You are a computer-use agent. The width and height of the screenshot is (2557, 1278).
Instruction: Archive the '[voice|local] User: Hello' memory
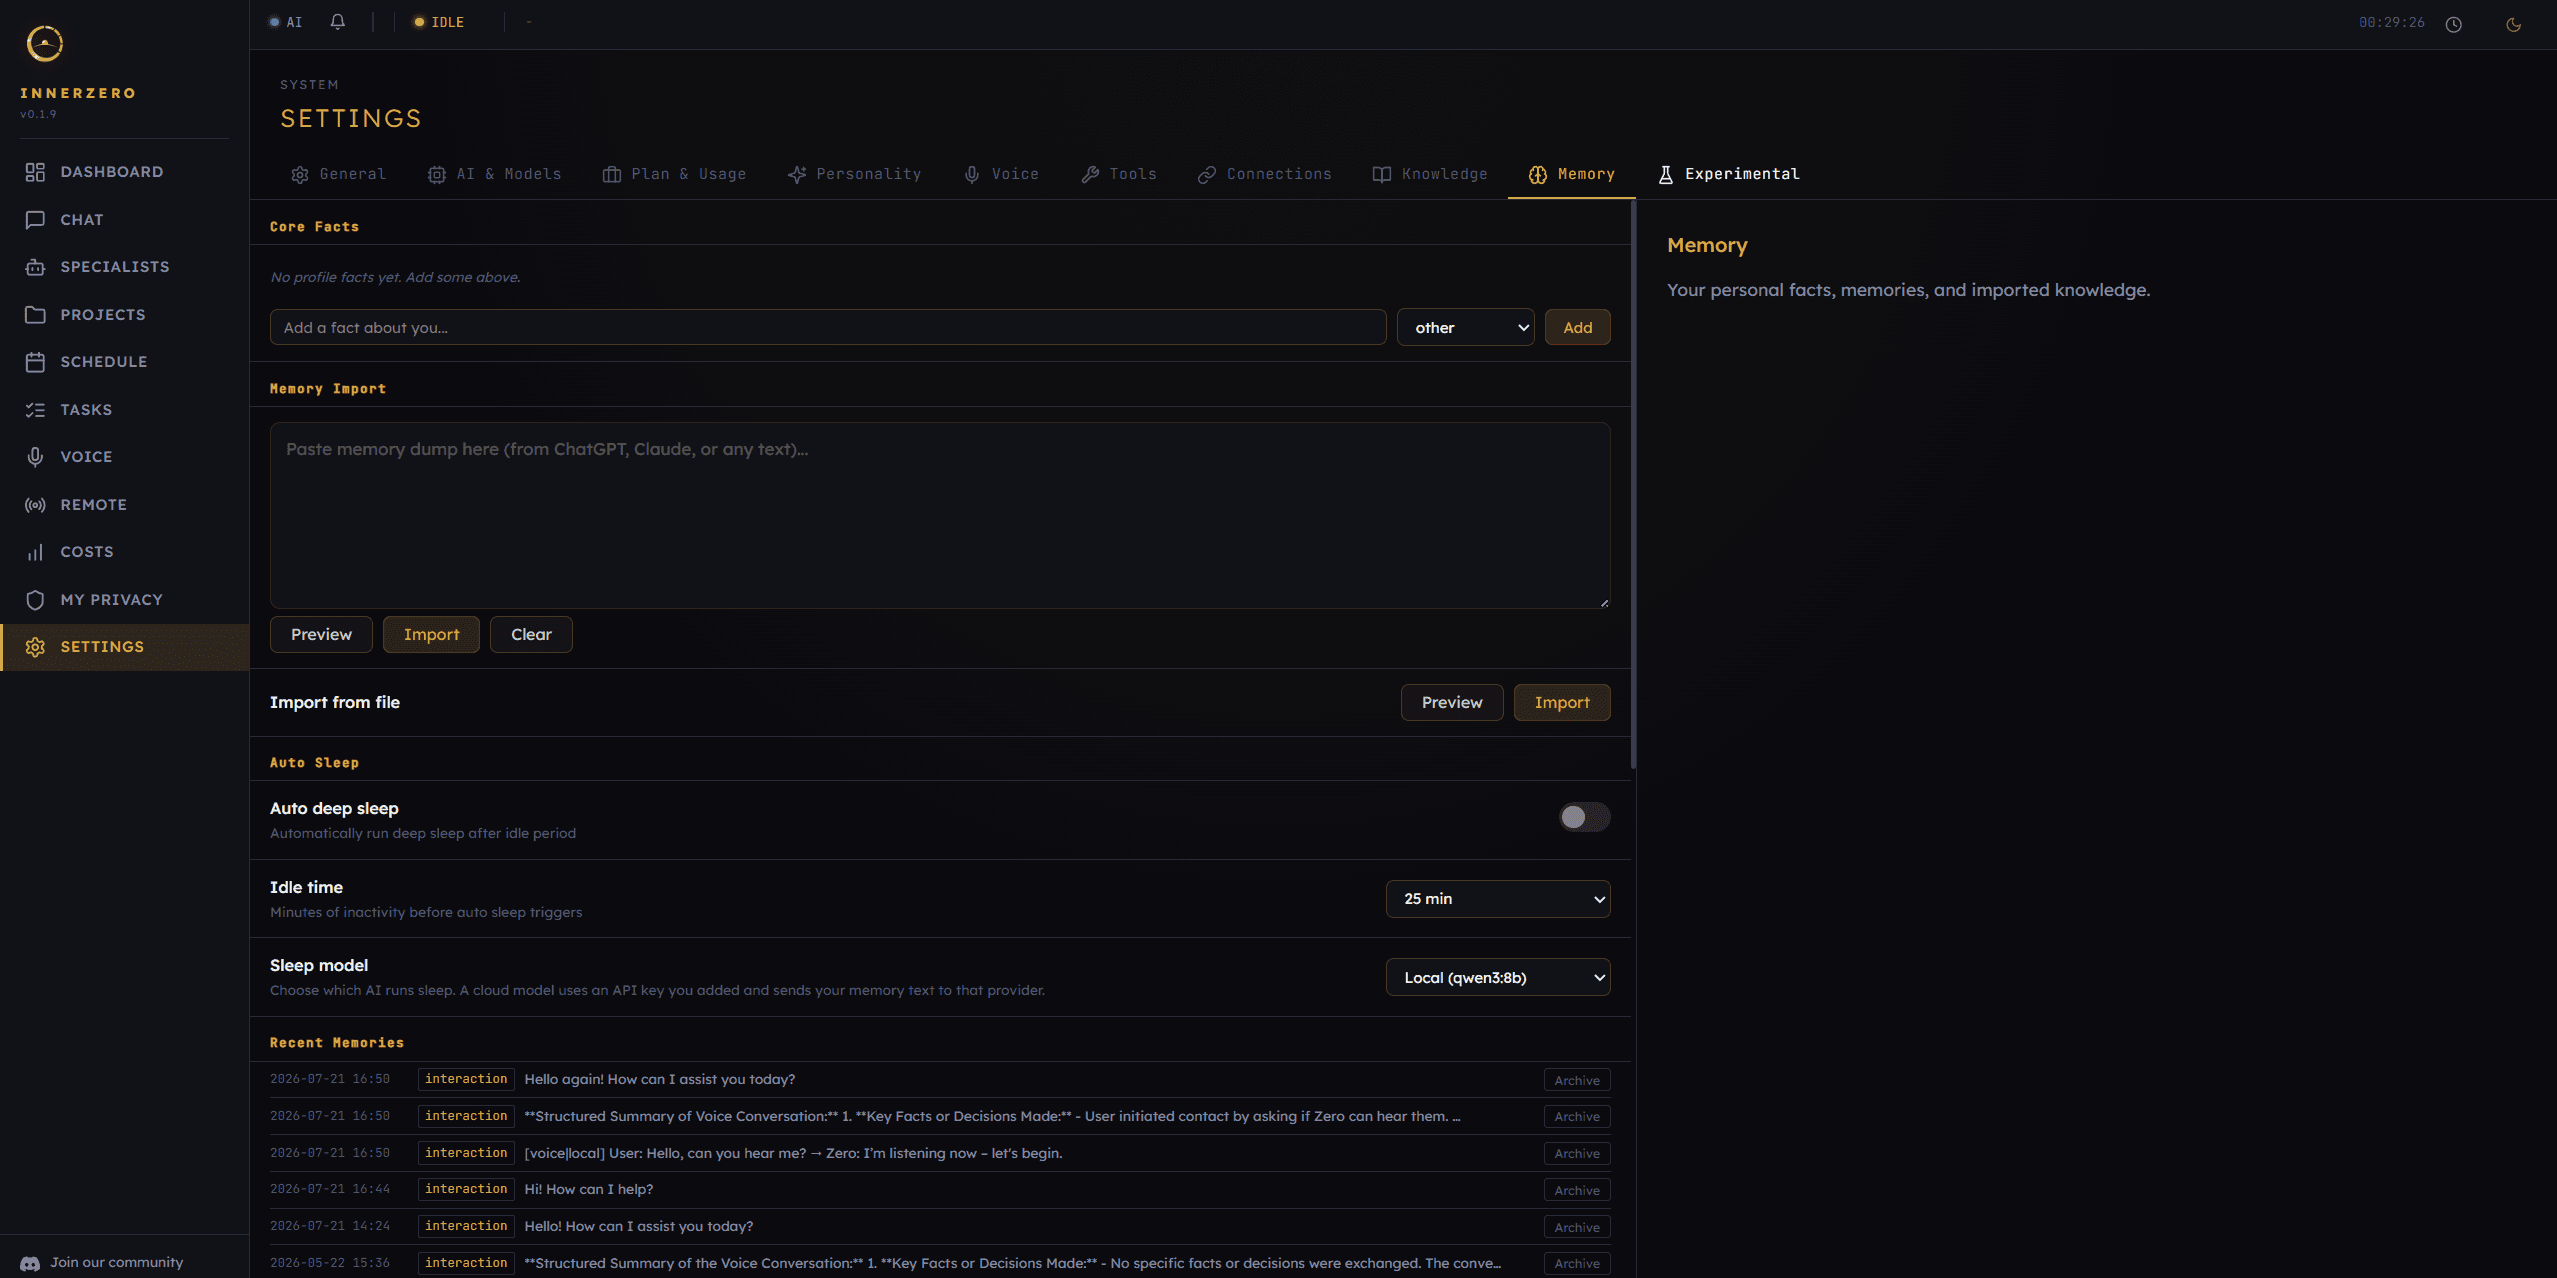click(x=1577, y=1153)
